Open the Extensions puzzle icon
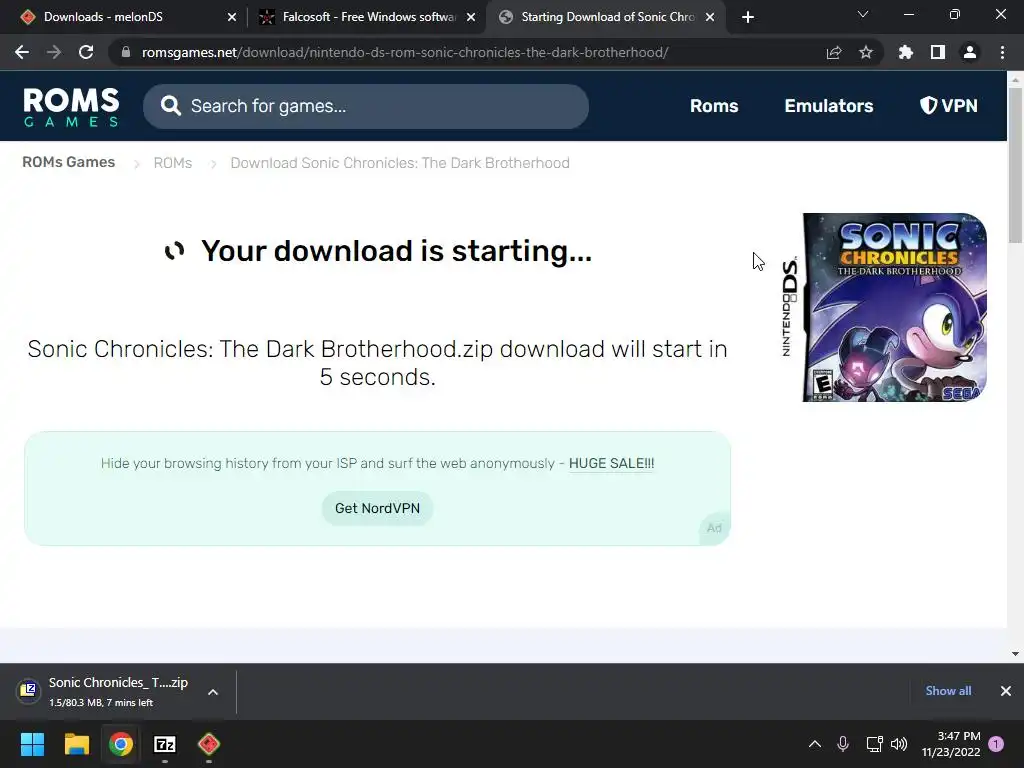The image size is (1024, 768). pyautogui.click(x=905, y=52)
